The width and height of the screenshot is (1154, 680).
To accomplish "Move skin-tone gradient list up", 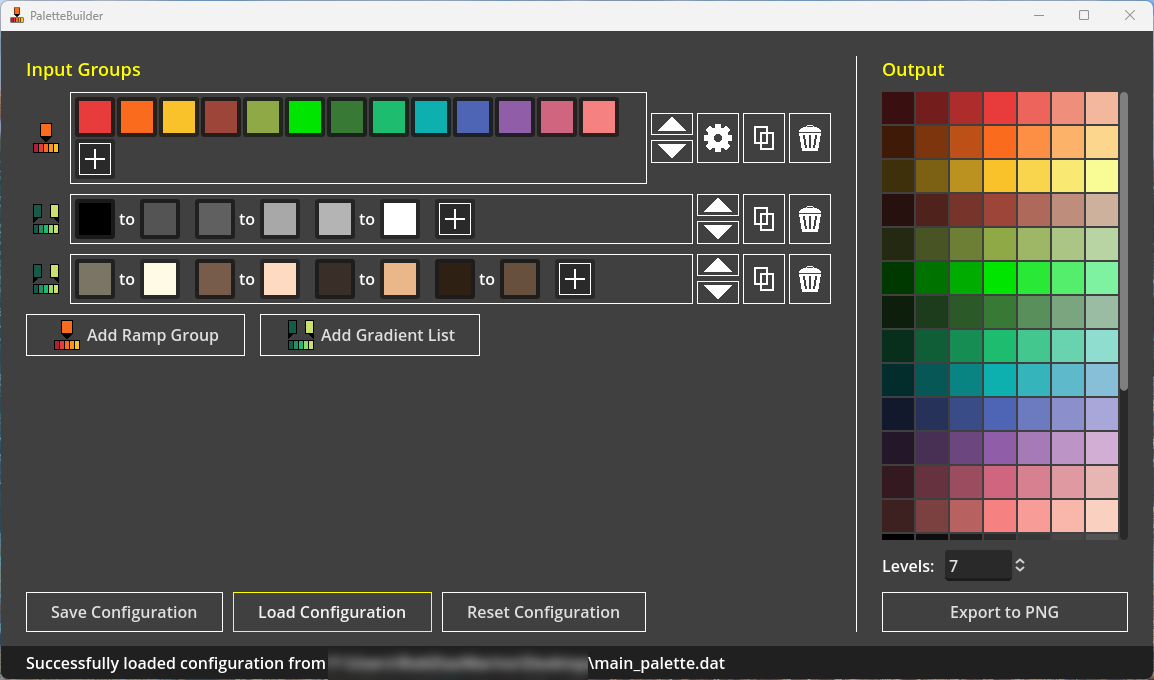I will (718, 266).
